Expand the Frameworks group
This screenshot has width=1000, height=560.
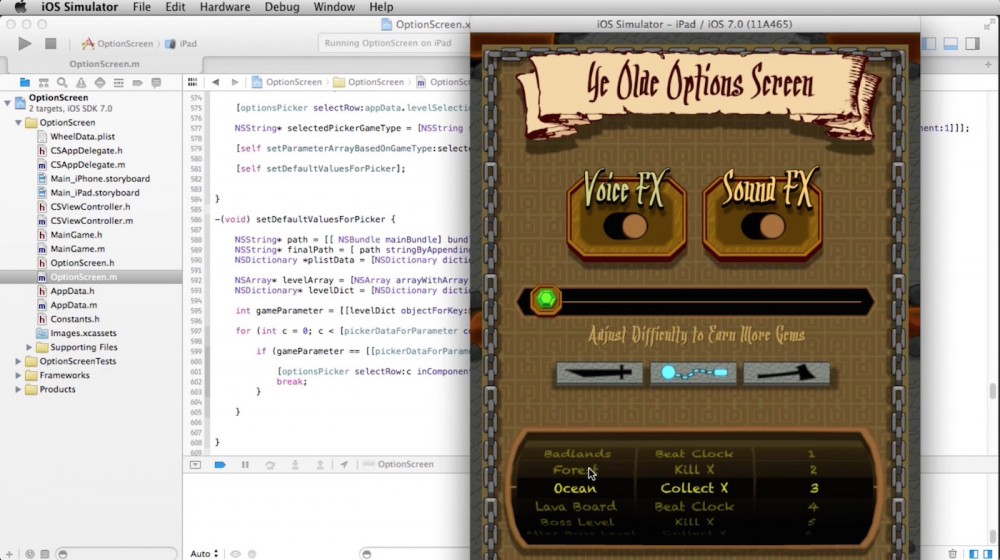[x=19, y=375]
